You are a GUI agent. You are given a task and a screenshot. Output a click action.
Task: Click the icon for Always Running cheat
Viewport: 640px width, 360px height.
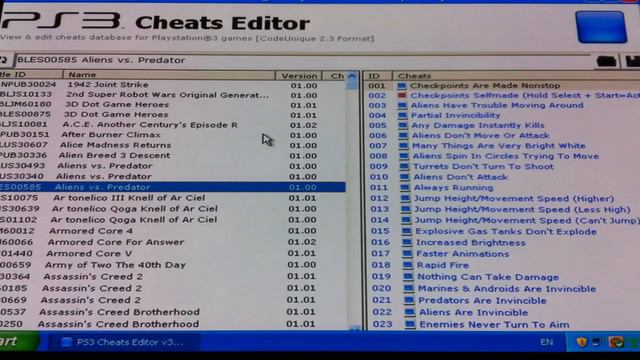[x=405, y=188]
